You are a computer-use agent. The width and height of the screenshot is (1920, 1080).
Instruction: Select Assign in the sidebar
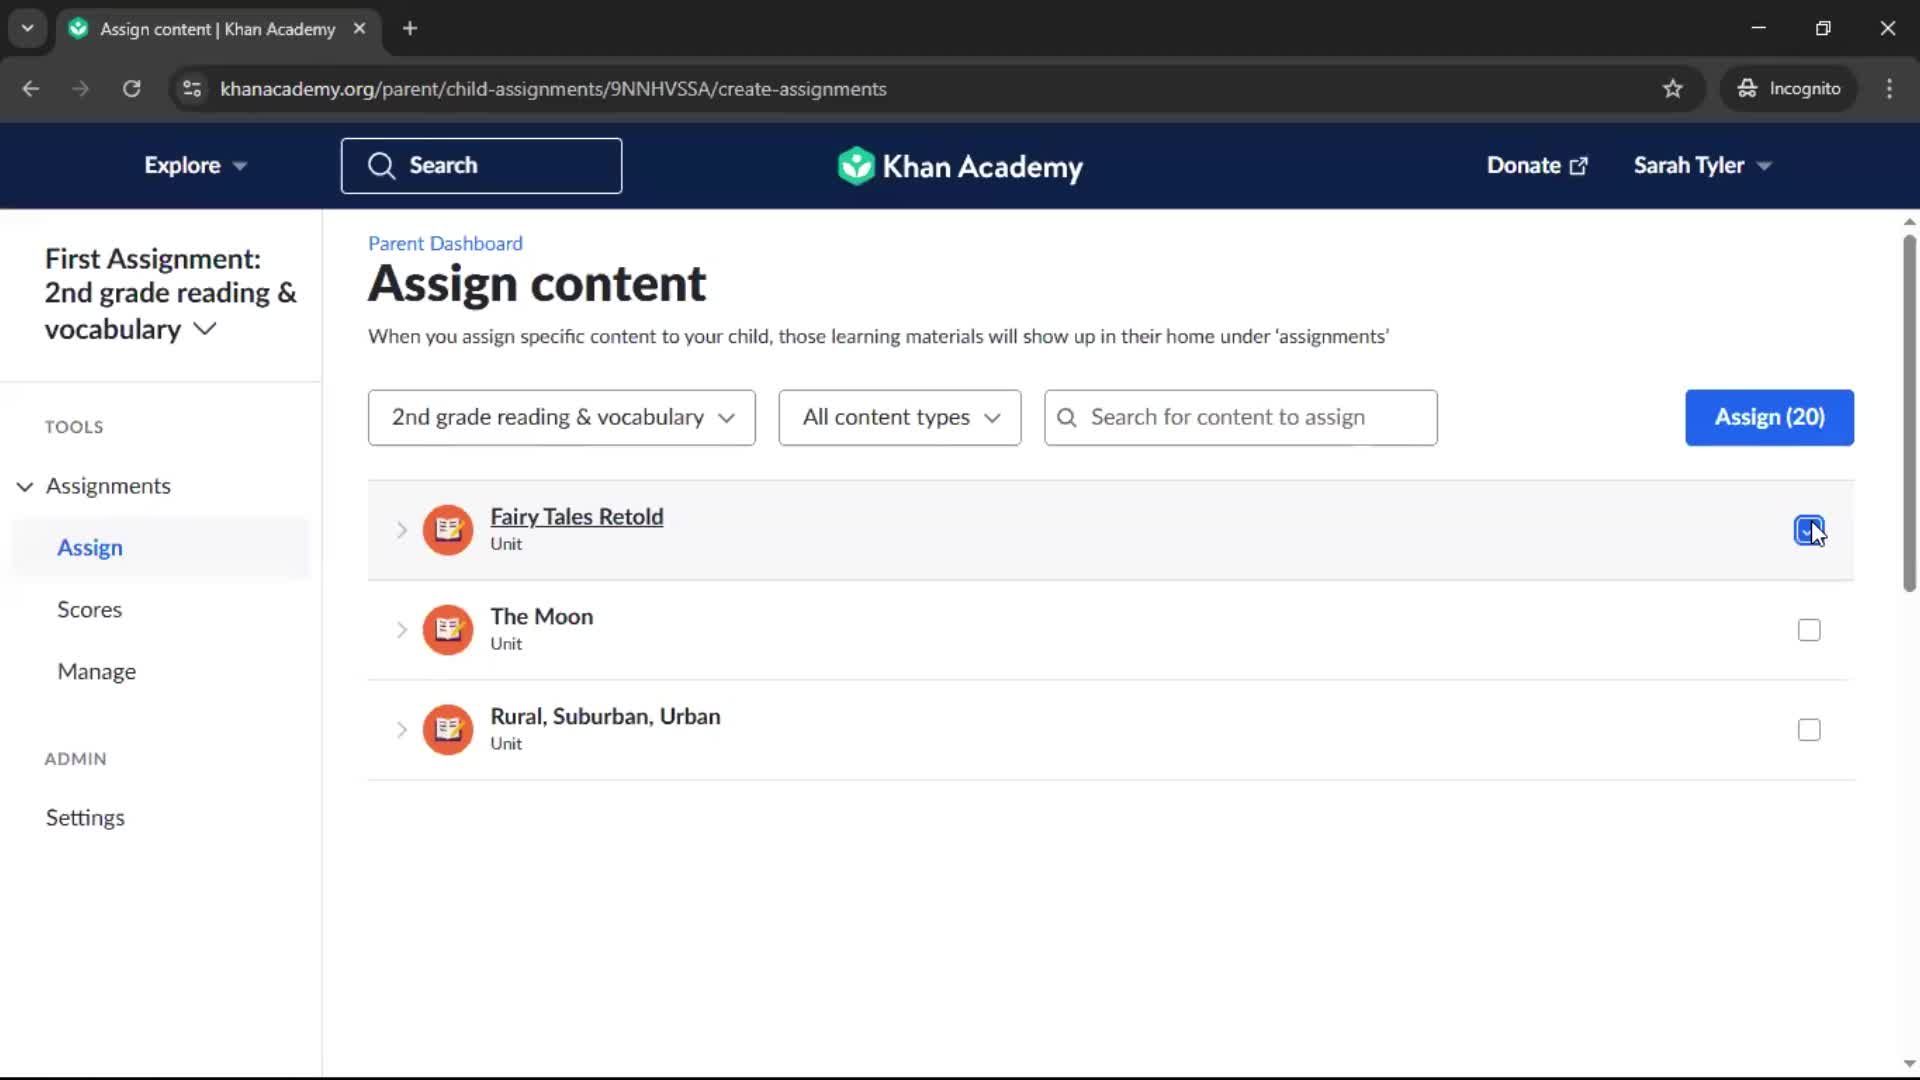[160, 548]
